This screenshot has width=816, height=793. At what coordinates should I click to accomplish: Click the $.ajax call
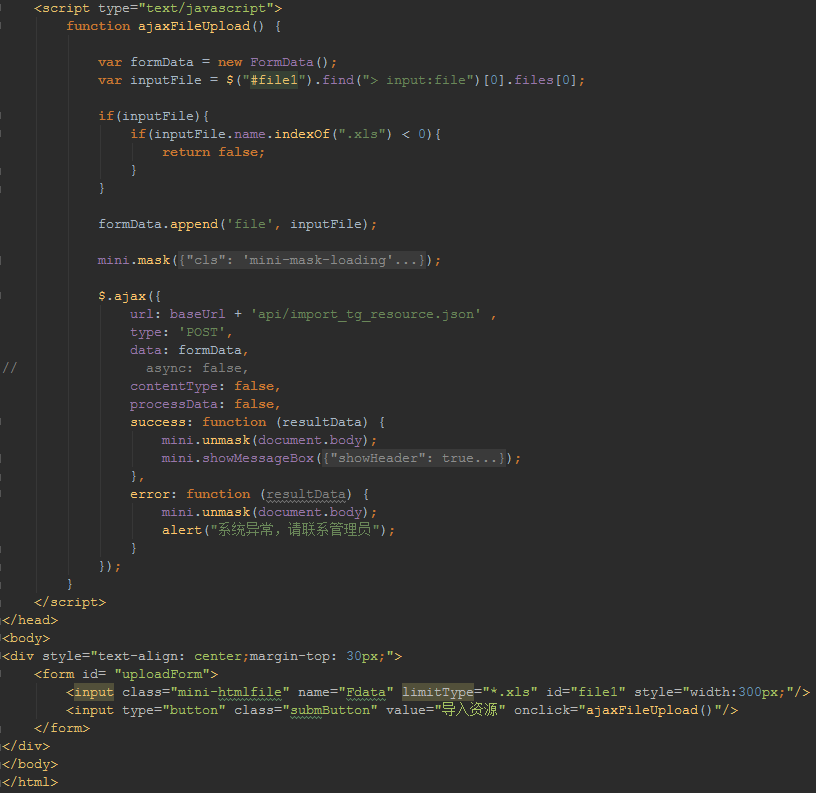point(122,296)
